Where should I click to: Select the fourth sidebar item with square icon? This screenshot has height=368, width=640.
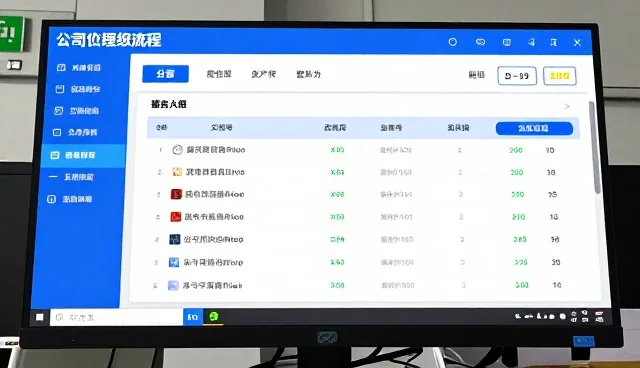(75, 133)
